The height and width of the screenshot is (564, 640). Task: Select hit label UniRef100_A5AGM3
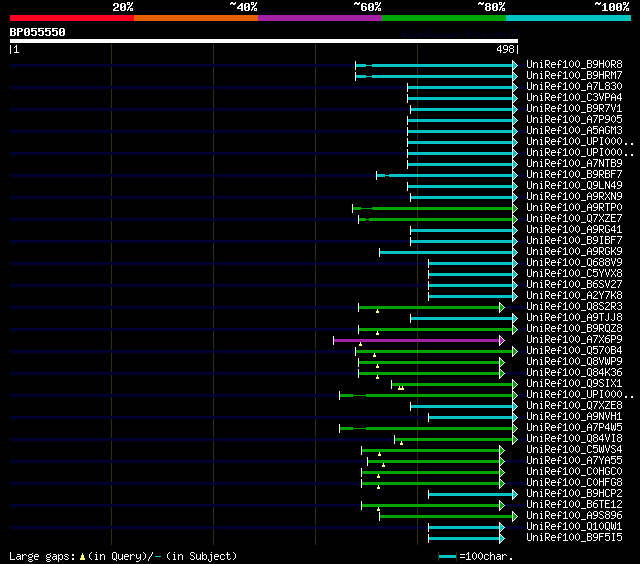click(x=574, y=131)
